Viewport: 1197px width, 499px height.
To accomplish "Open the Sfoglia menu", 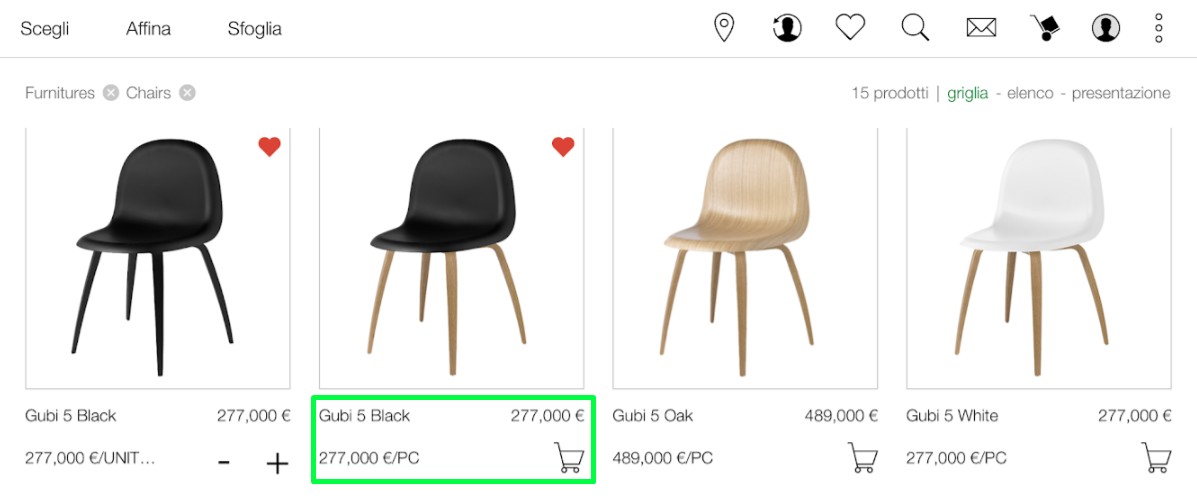I will tap(254, 29).
